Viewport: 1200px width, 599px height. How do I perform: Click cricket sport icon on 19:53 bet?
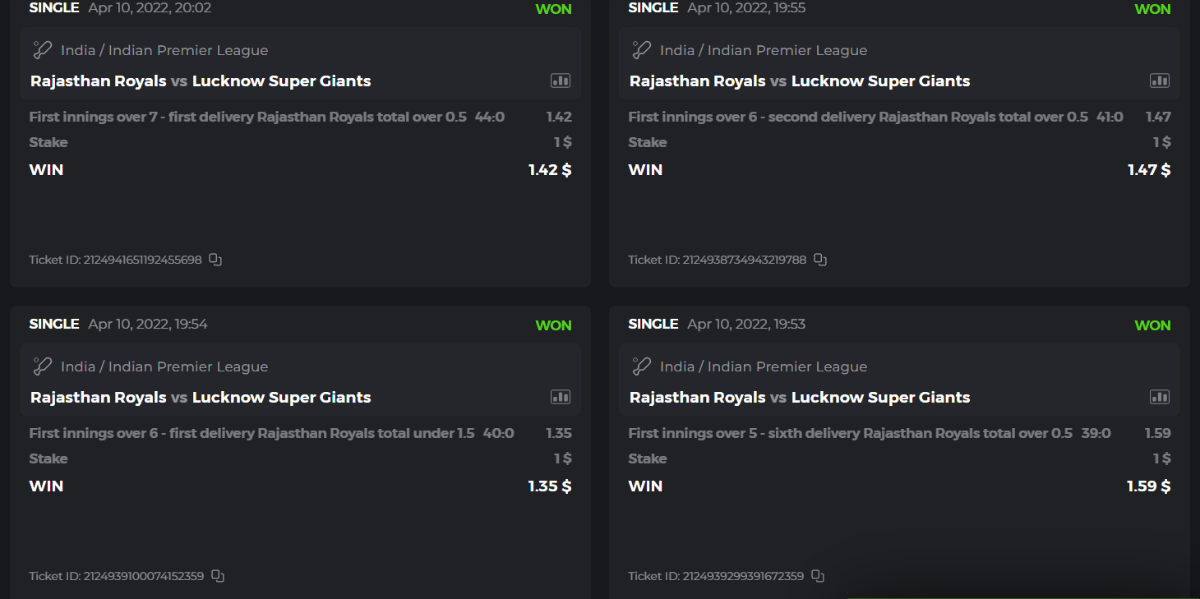[641, 366]
